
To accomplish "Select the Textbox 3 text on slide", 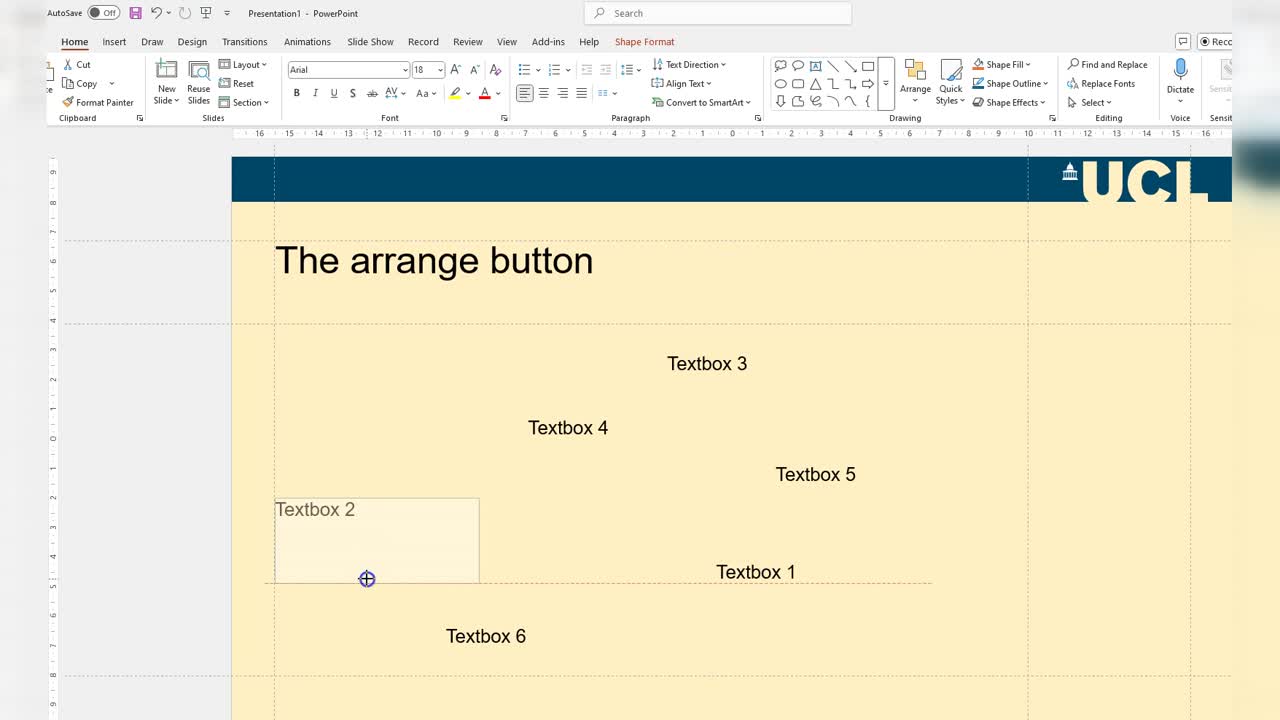I will [x=707, y=364].
